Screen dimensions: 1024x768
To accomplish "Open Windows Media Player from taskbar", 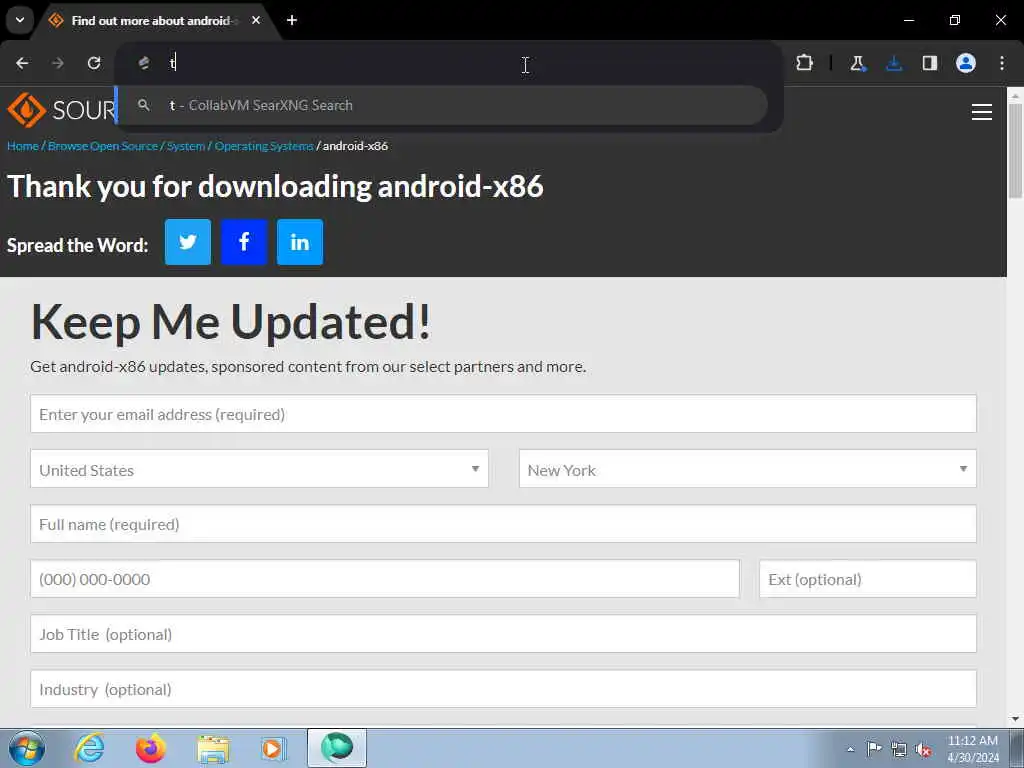I will [273, 749].
